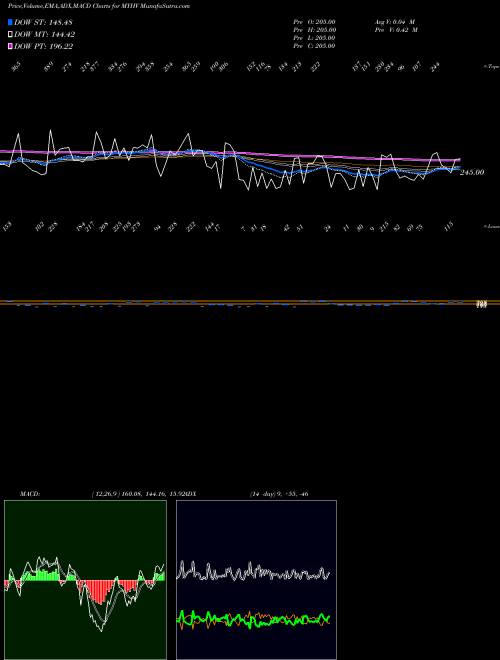Screen dimensions: 500x660
Task: Click the blue DOW ST legend swatch
Action: click(11, 22)
